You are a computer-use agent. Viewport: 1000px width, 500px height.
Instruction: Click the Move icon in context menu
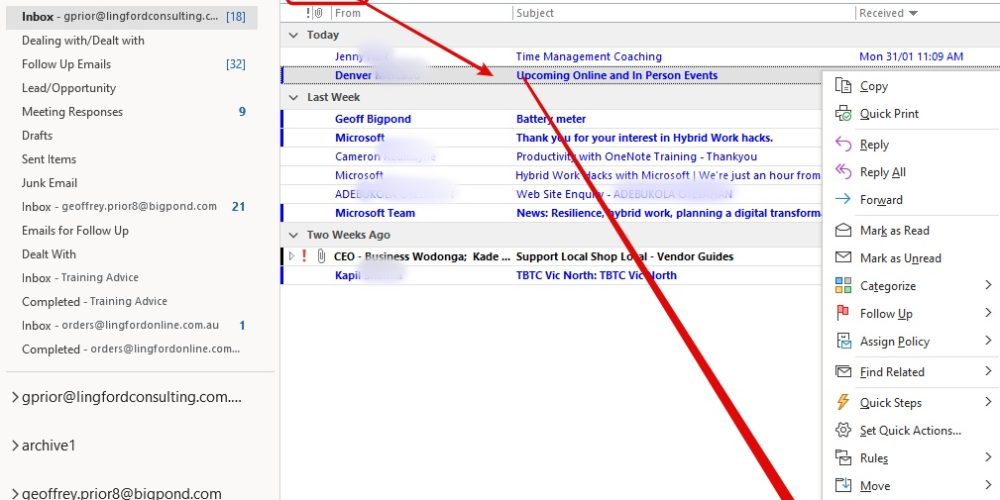click(843, 485)
